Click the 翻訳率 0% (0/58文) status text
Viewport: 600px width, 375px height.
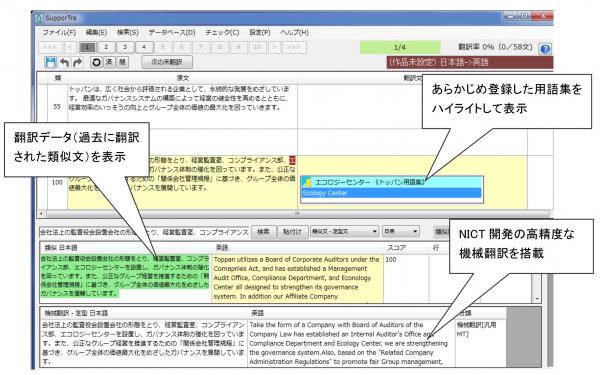pyautogui.click(x=495, y=47)
